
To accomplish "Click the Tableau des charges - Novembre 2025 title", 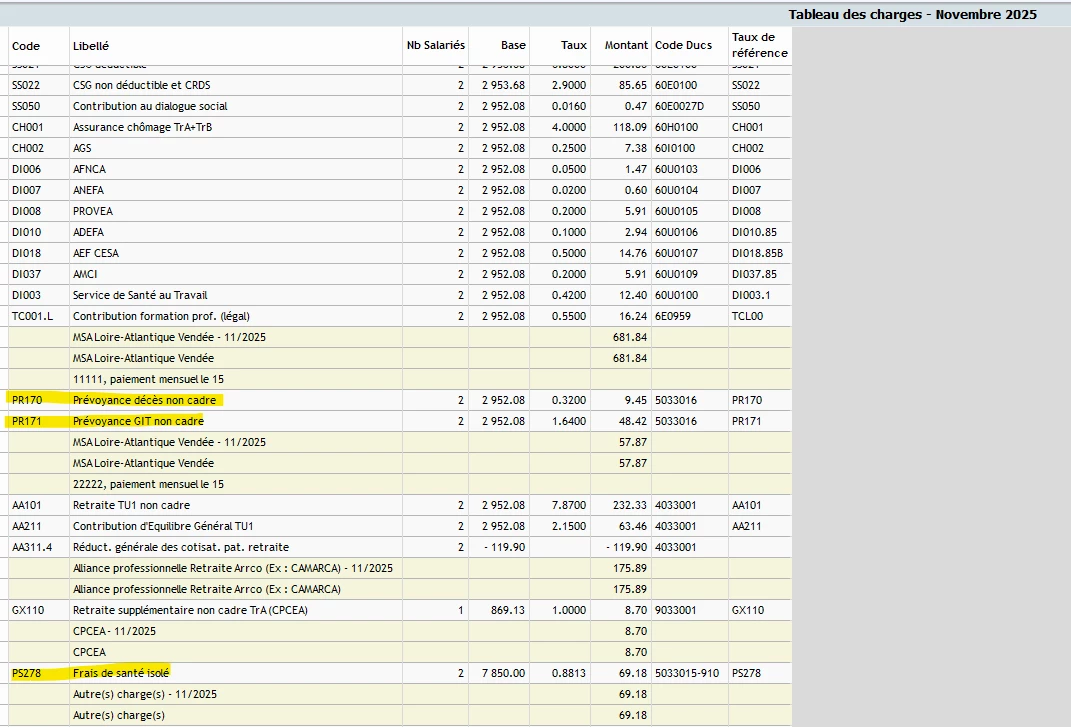I will pyautogui.click(x=912, y=14).
